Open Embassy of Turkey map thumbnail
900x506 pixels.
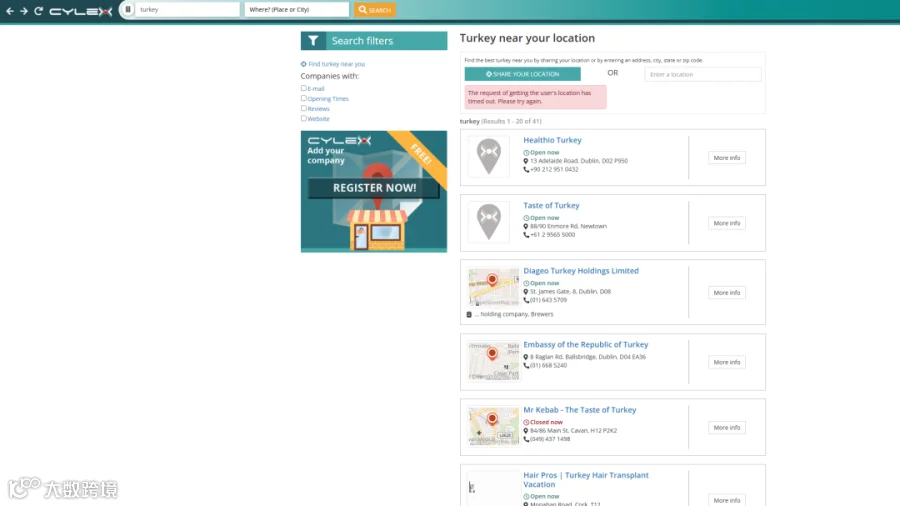[x=493, y=361]
